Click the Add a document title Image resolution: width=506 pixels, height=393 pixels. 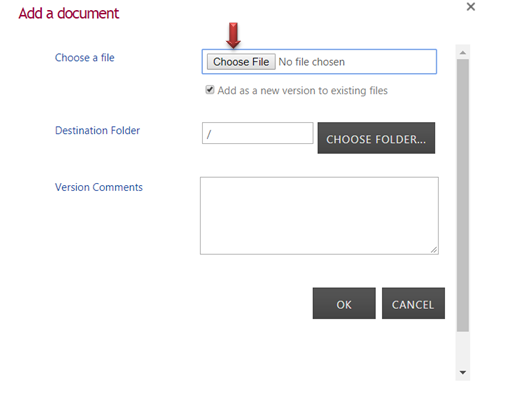tap(69, 13)
